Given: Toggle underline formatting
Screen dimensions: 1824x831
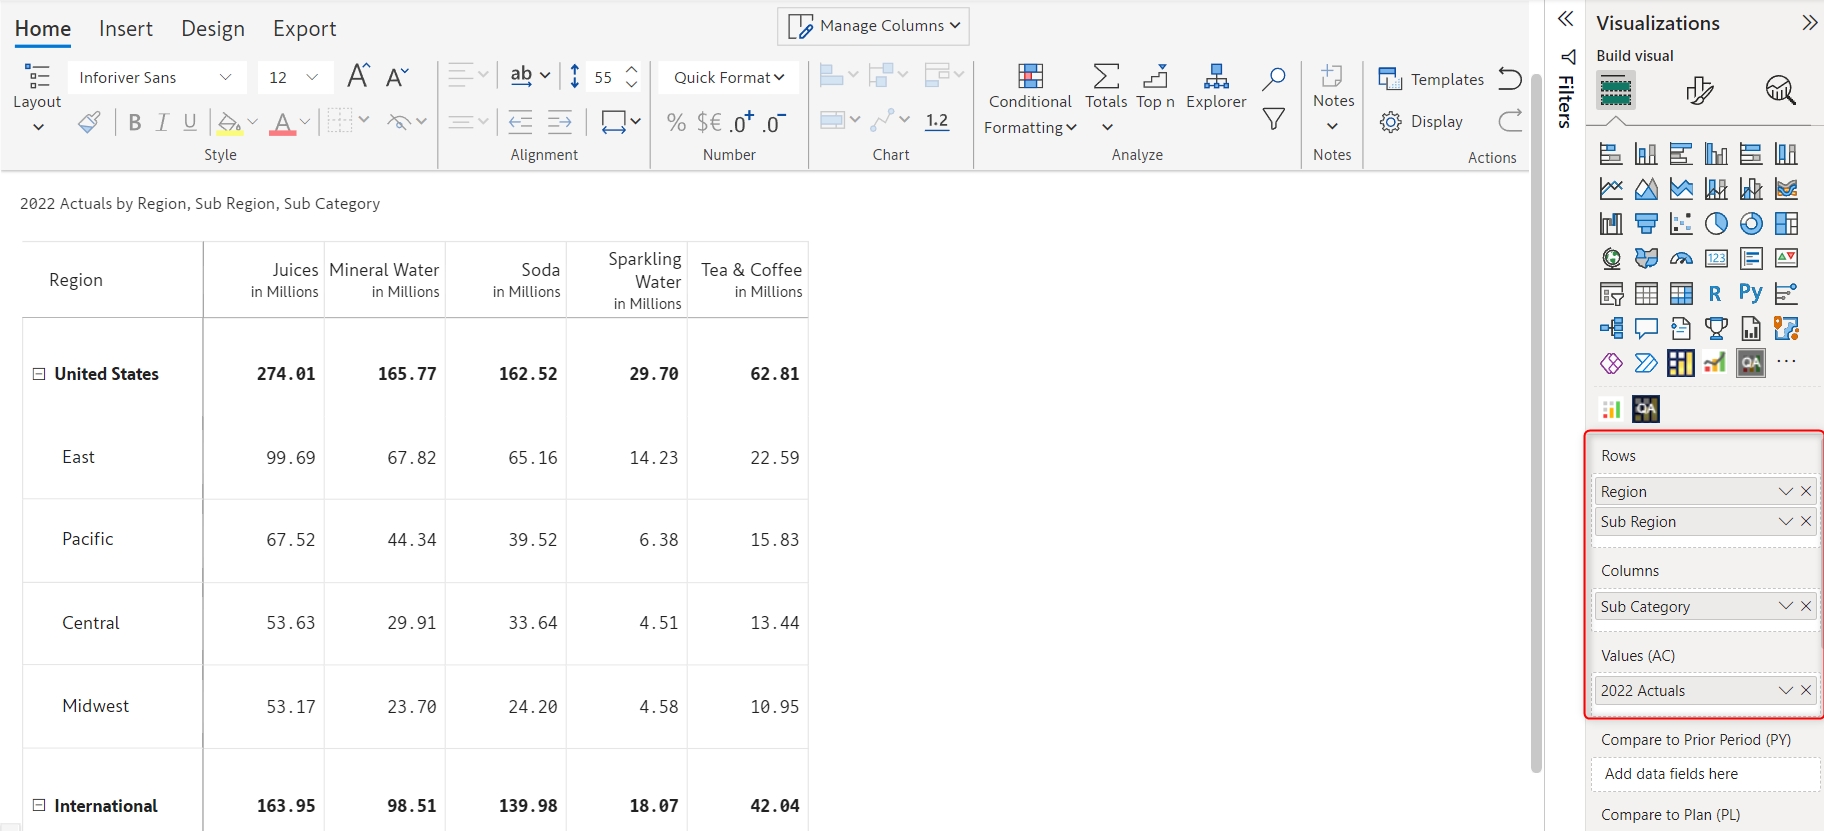Looking at the screenshot, I should click(190, 122).
